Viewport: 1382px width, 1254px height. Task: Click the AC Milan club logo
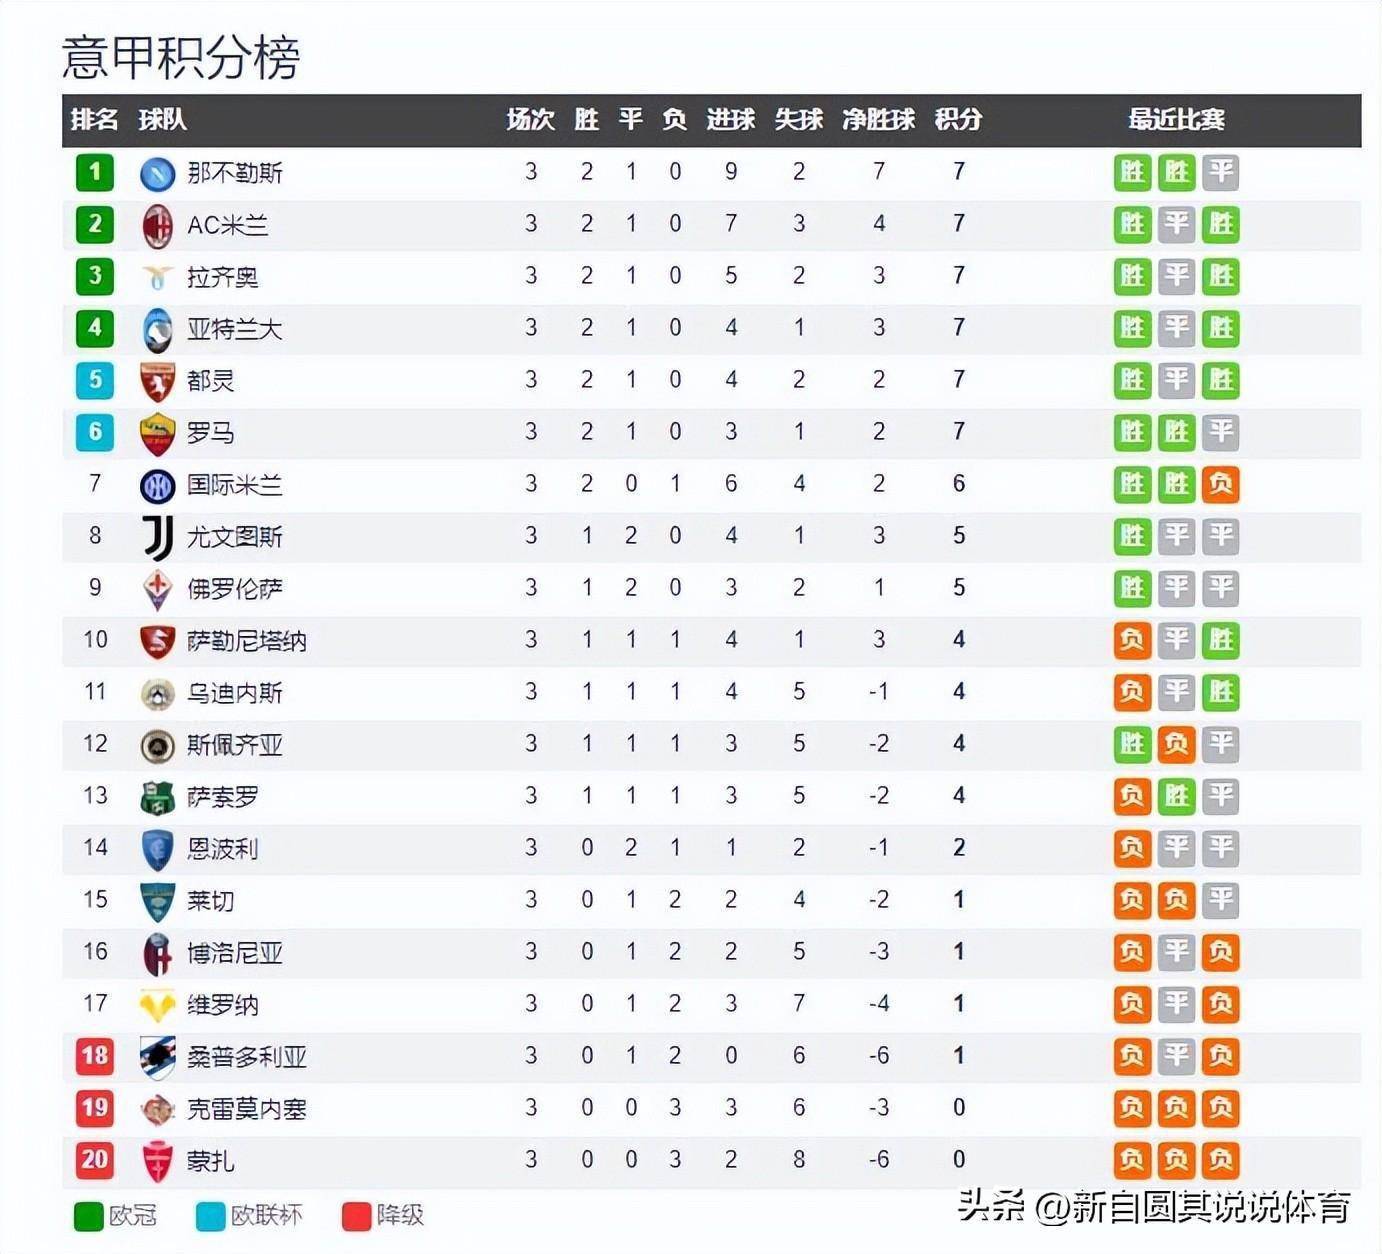(x=157, y=225)
